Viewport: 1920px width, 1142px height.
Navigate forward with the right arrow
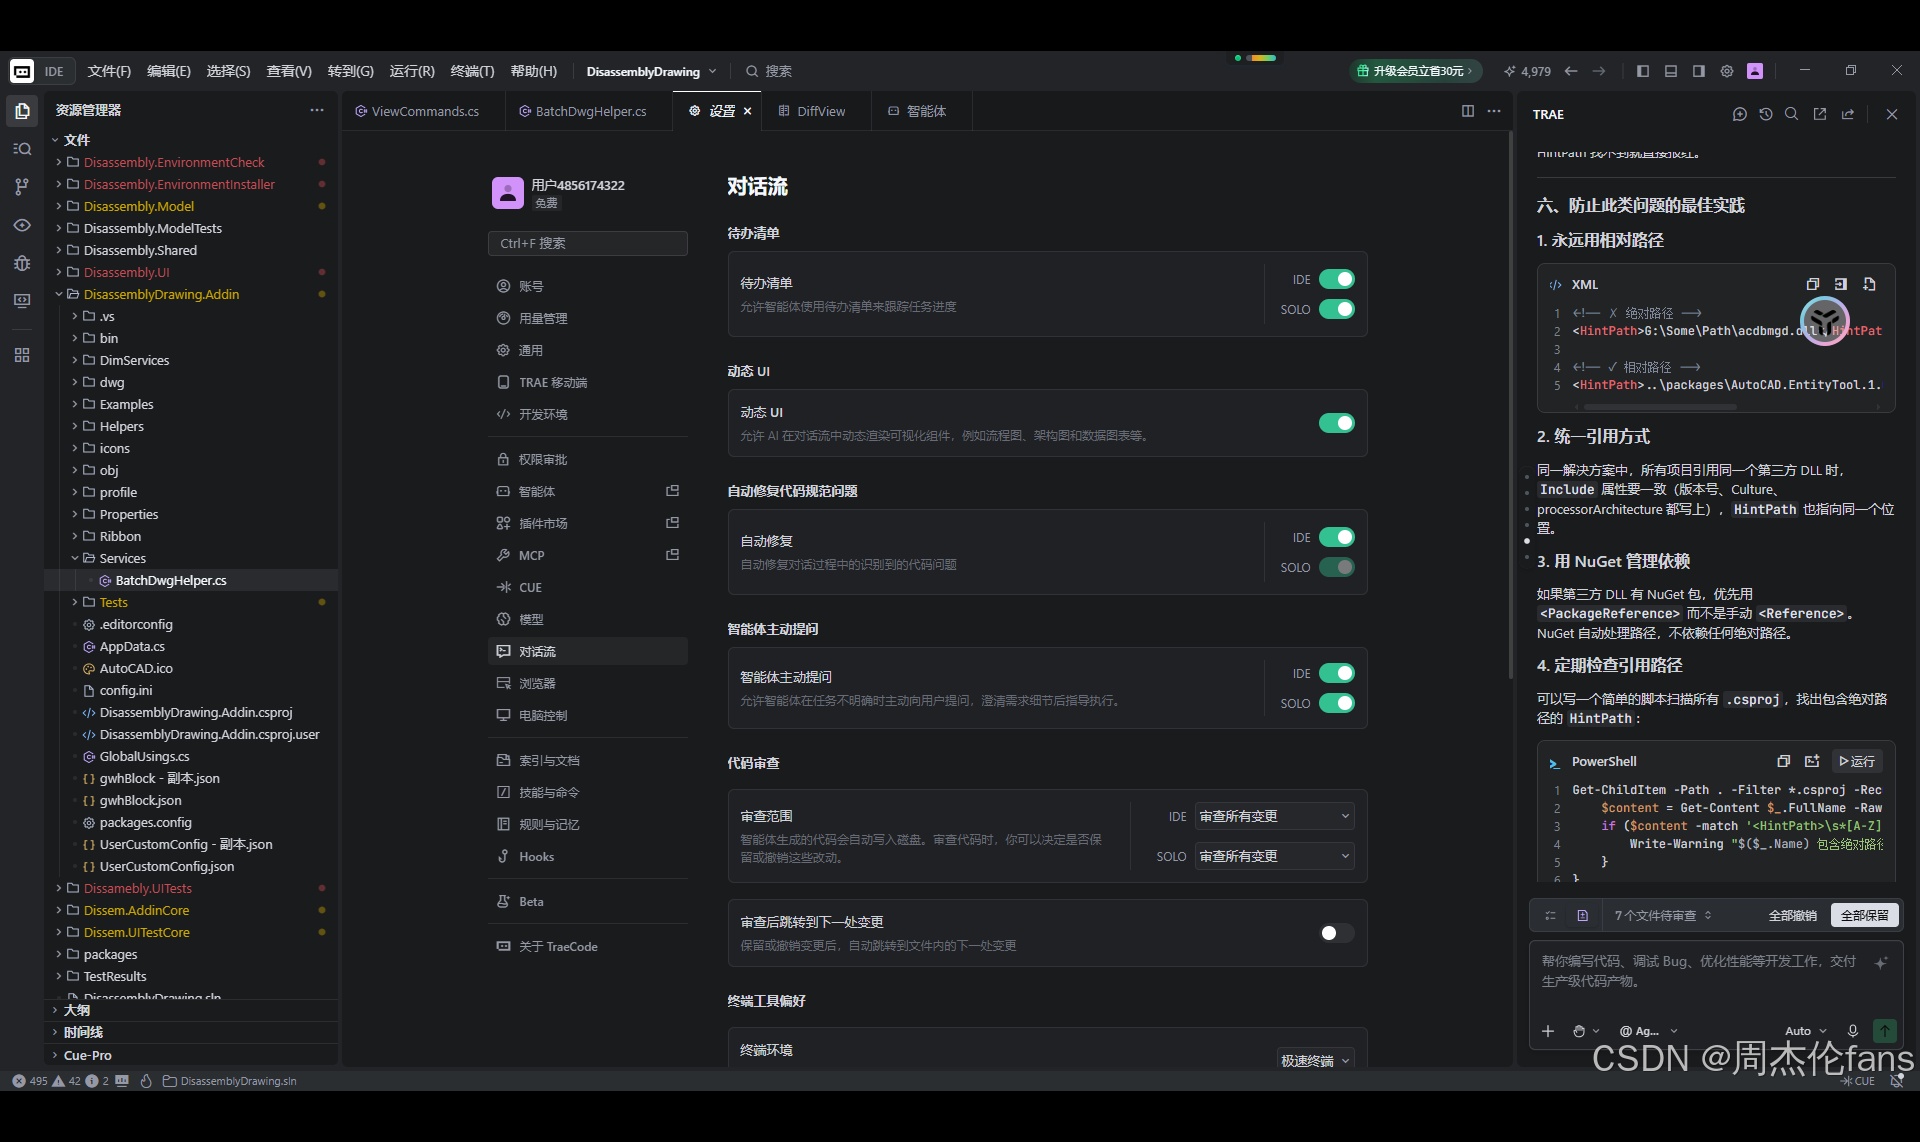pyautogui.click(x=1599, y=71)
